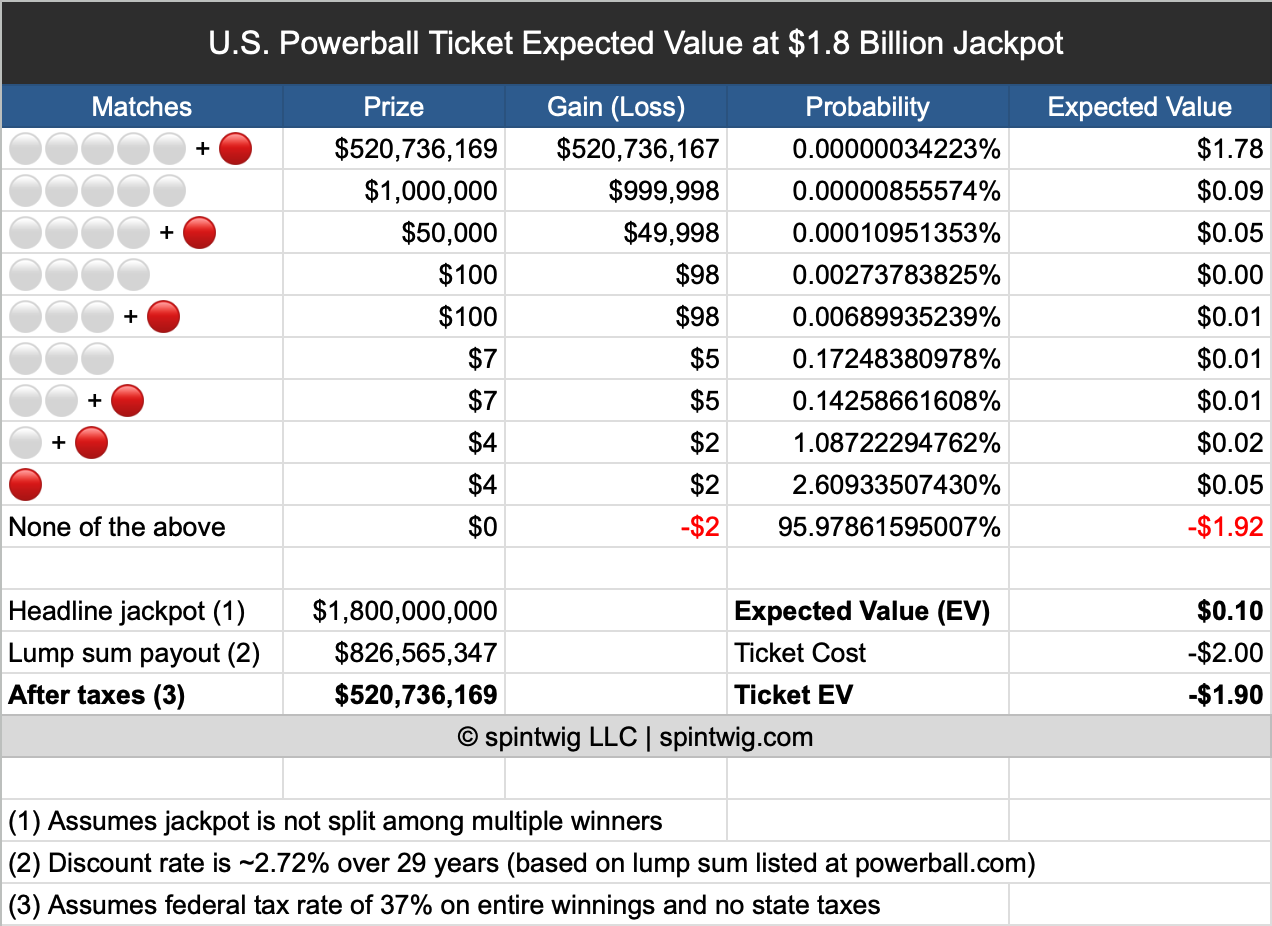Click the red -$1.92 expected value cell
The height and width of the screenshot is (926, 1272).
tap(1226, 527)
